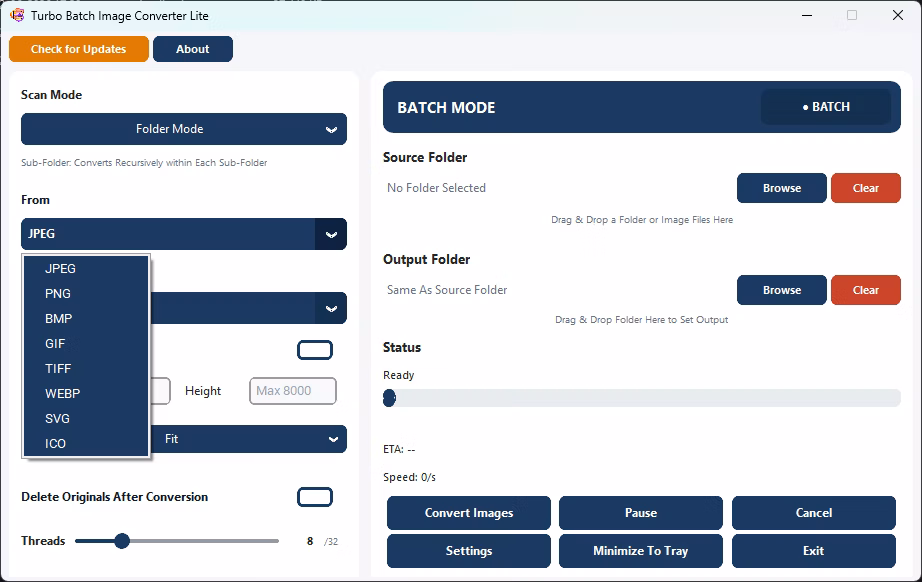922x582 pixels.
Task: Expand the Fit resize mode dropdown
Action: (x=248, y=439)
